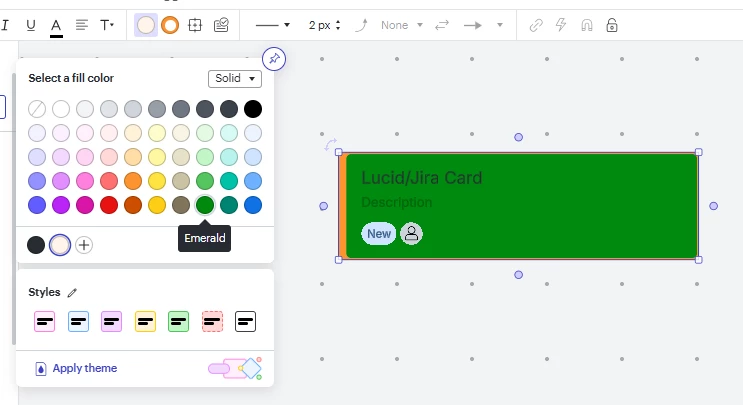743x405 pixels.
Task: Apply the pink shape style
Action: [45, 322]
